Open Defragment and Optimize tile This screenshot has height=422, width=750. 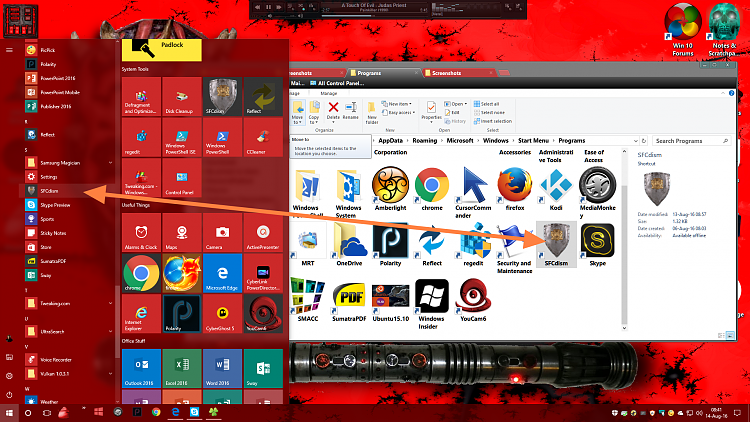coord(141,97)
